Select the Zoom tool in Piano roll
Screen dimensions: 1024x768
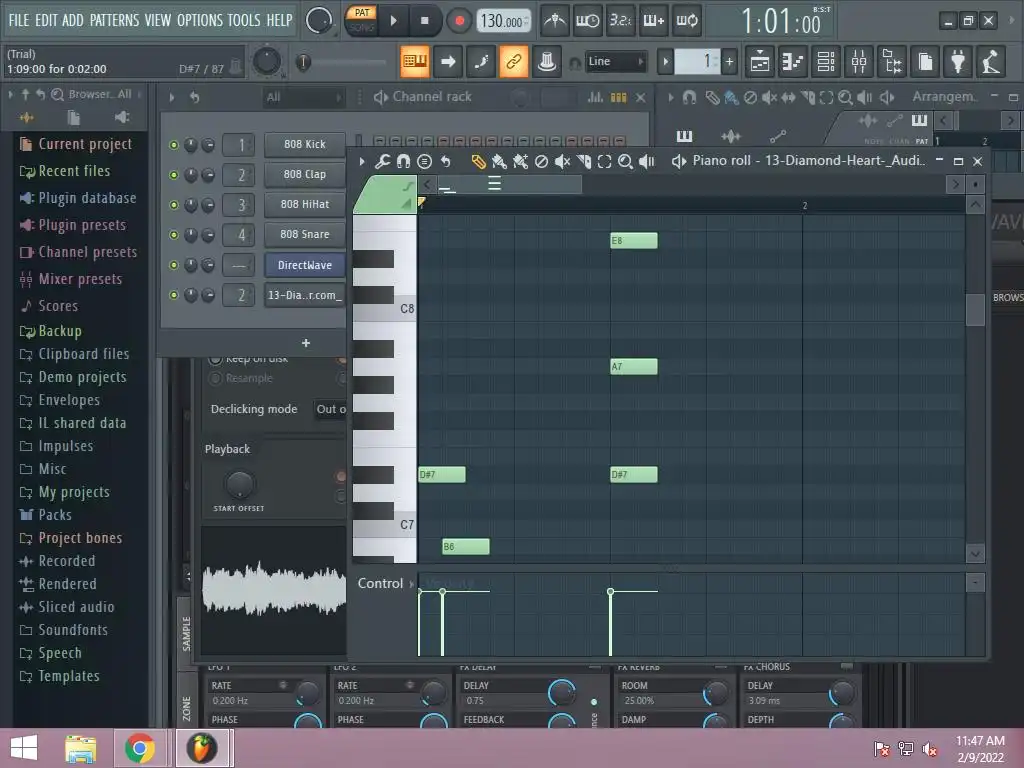point(625,161)
